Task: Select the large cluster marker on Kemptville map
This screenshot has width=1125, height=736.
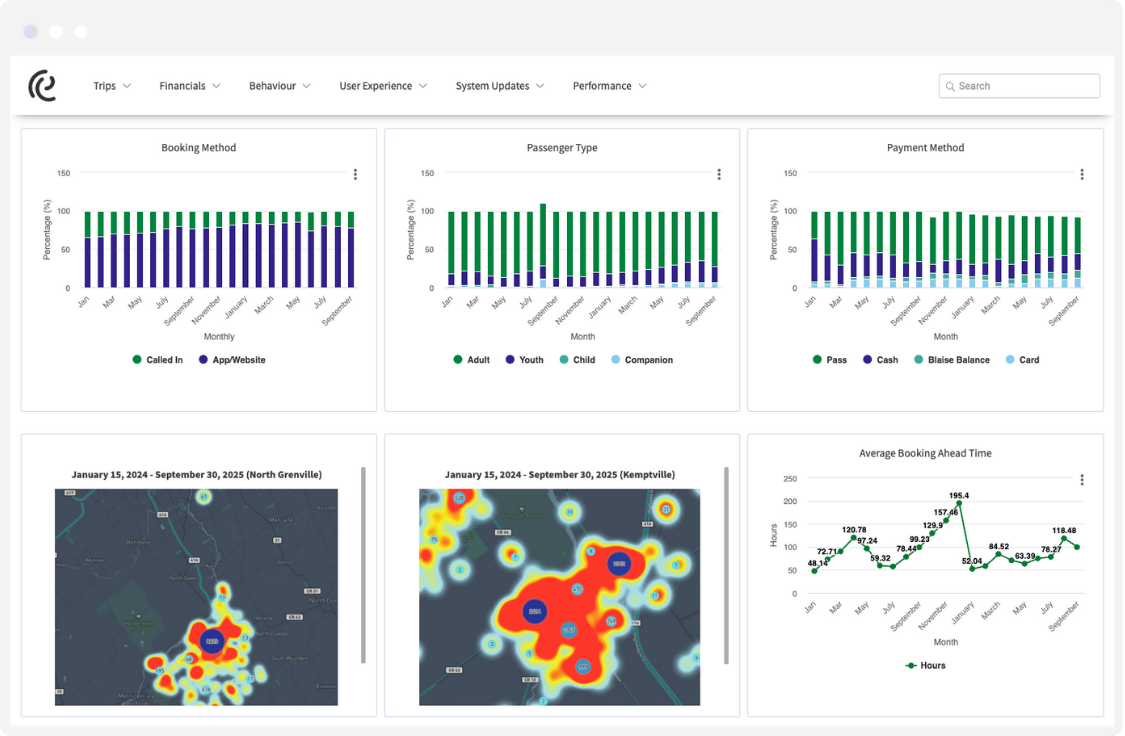Action: click(x=533, y=610)
